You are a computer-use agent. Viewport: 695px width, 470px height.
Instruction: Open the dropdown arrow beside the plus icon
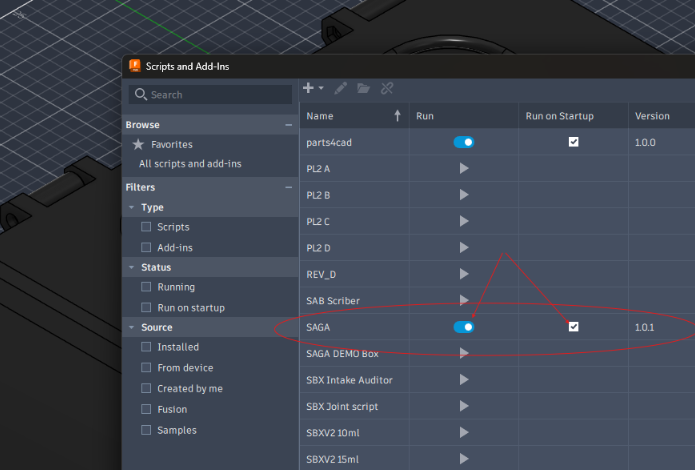tap(321, 88)
